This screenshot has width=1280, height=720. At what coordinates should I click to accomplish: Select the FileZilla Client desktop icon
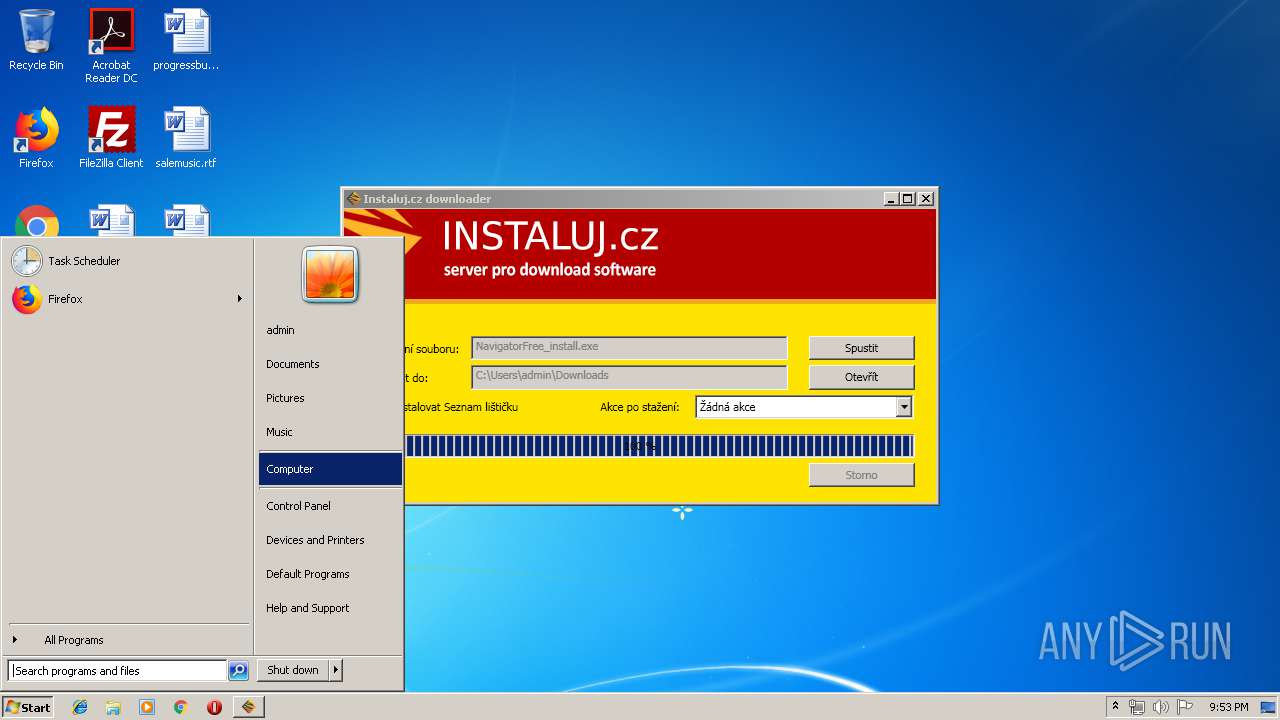pyautogui.click(x=111, y=138)
